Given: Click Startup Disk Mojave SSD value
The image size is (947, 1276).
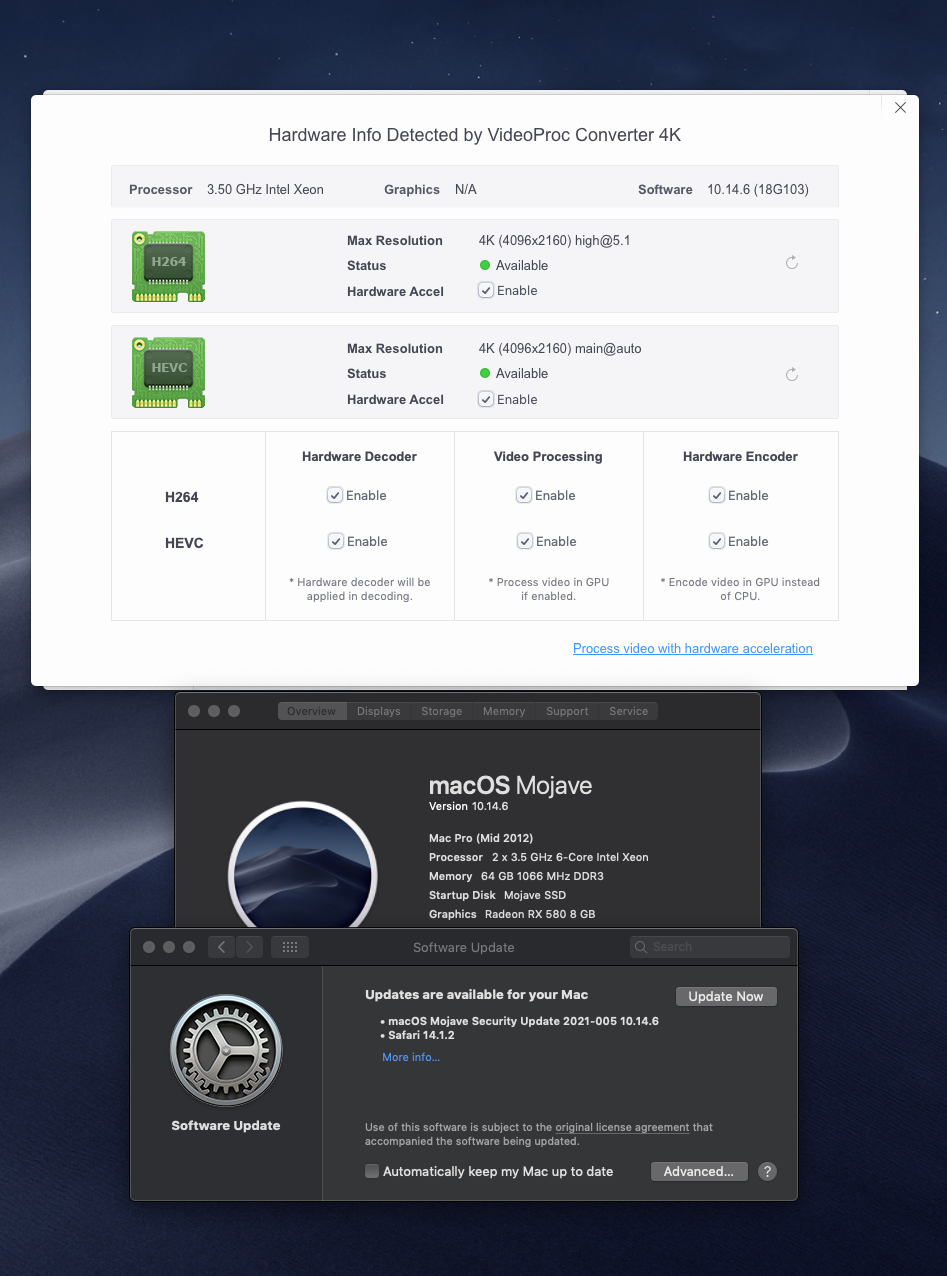Looking at the screenshot, I should pos(536,895).
